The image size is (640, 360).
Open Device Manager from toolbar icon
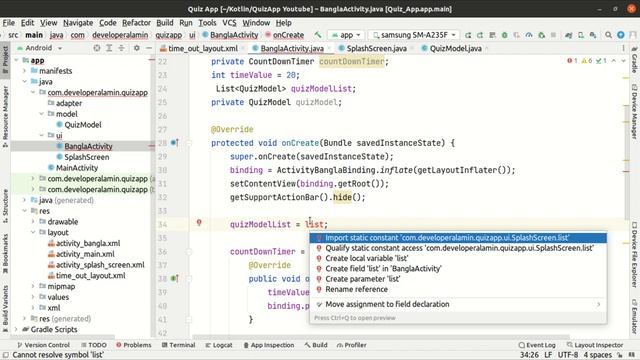580,35
